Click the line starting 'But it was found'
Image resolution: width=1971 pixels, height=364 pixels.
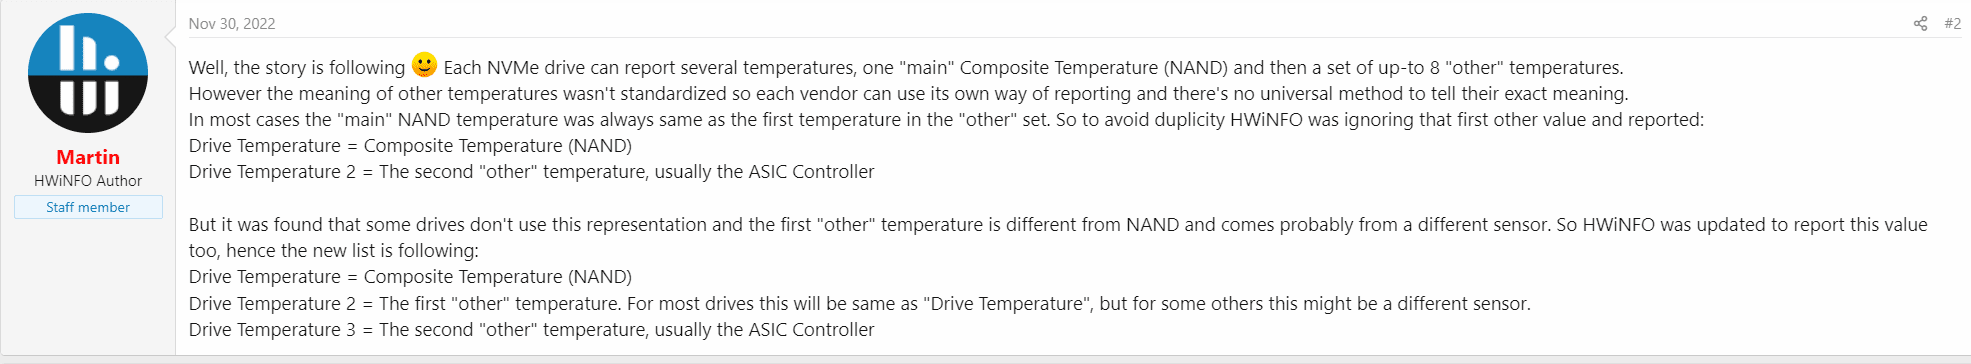pos(1058,224)
